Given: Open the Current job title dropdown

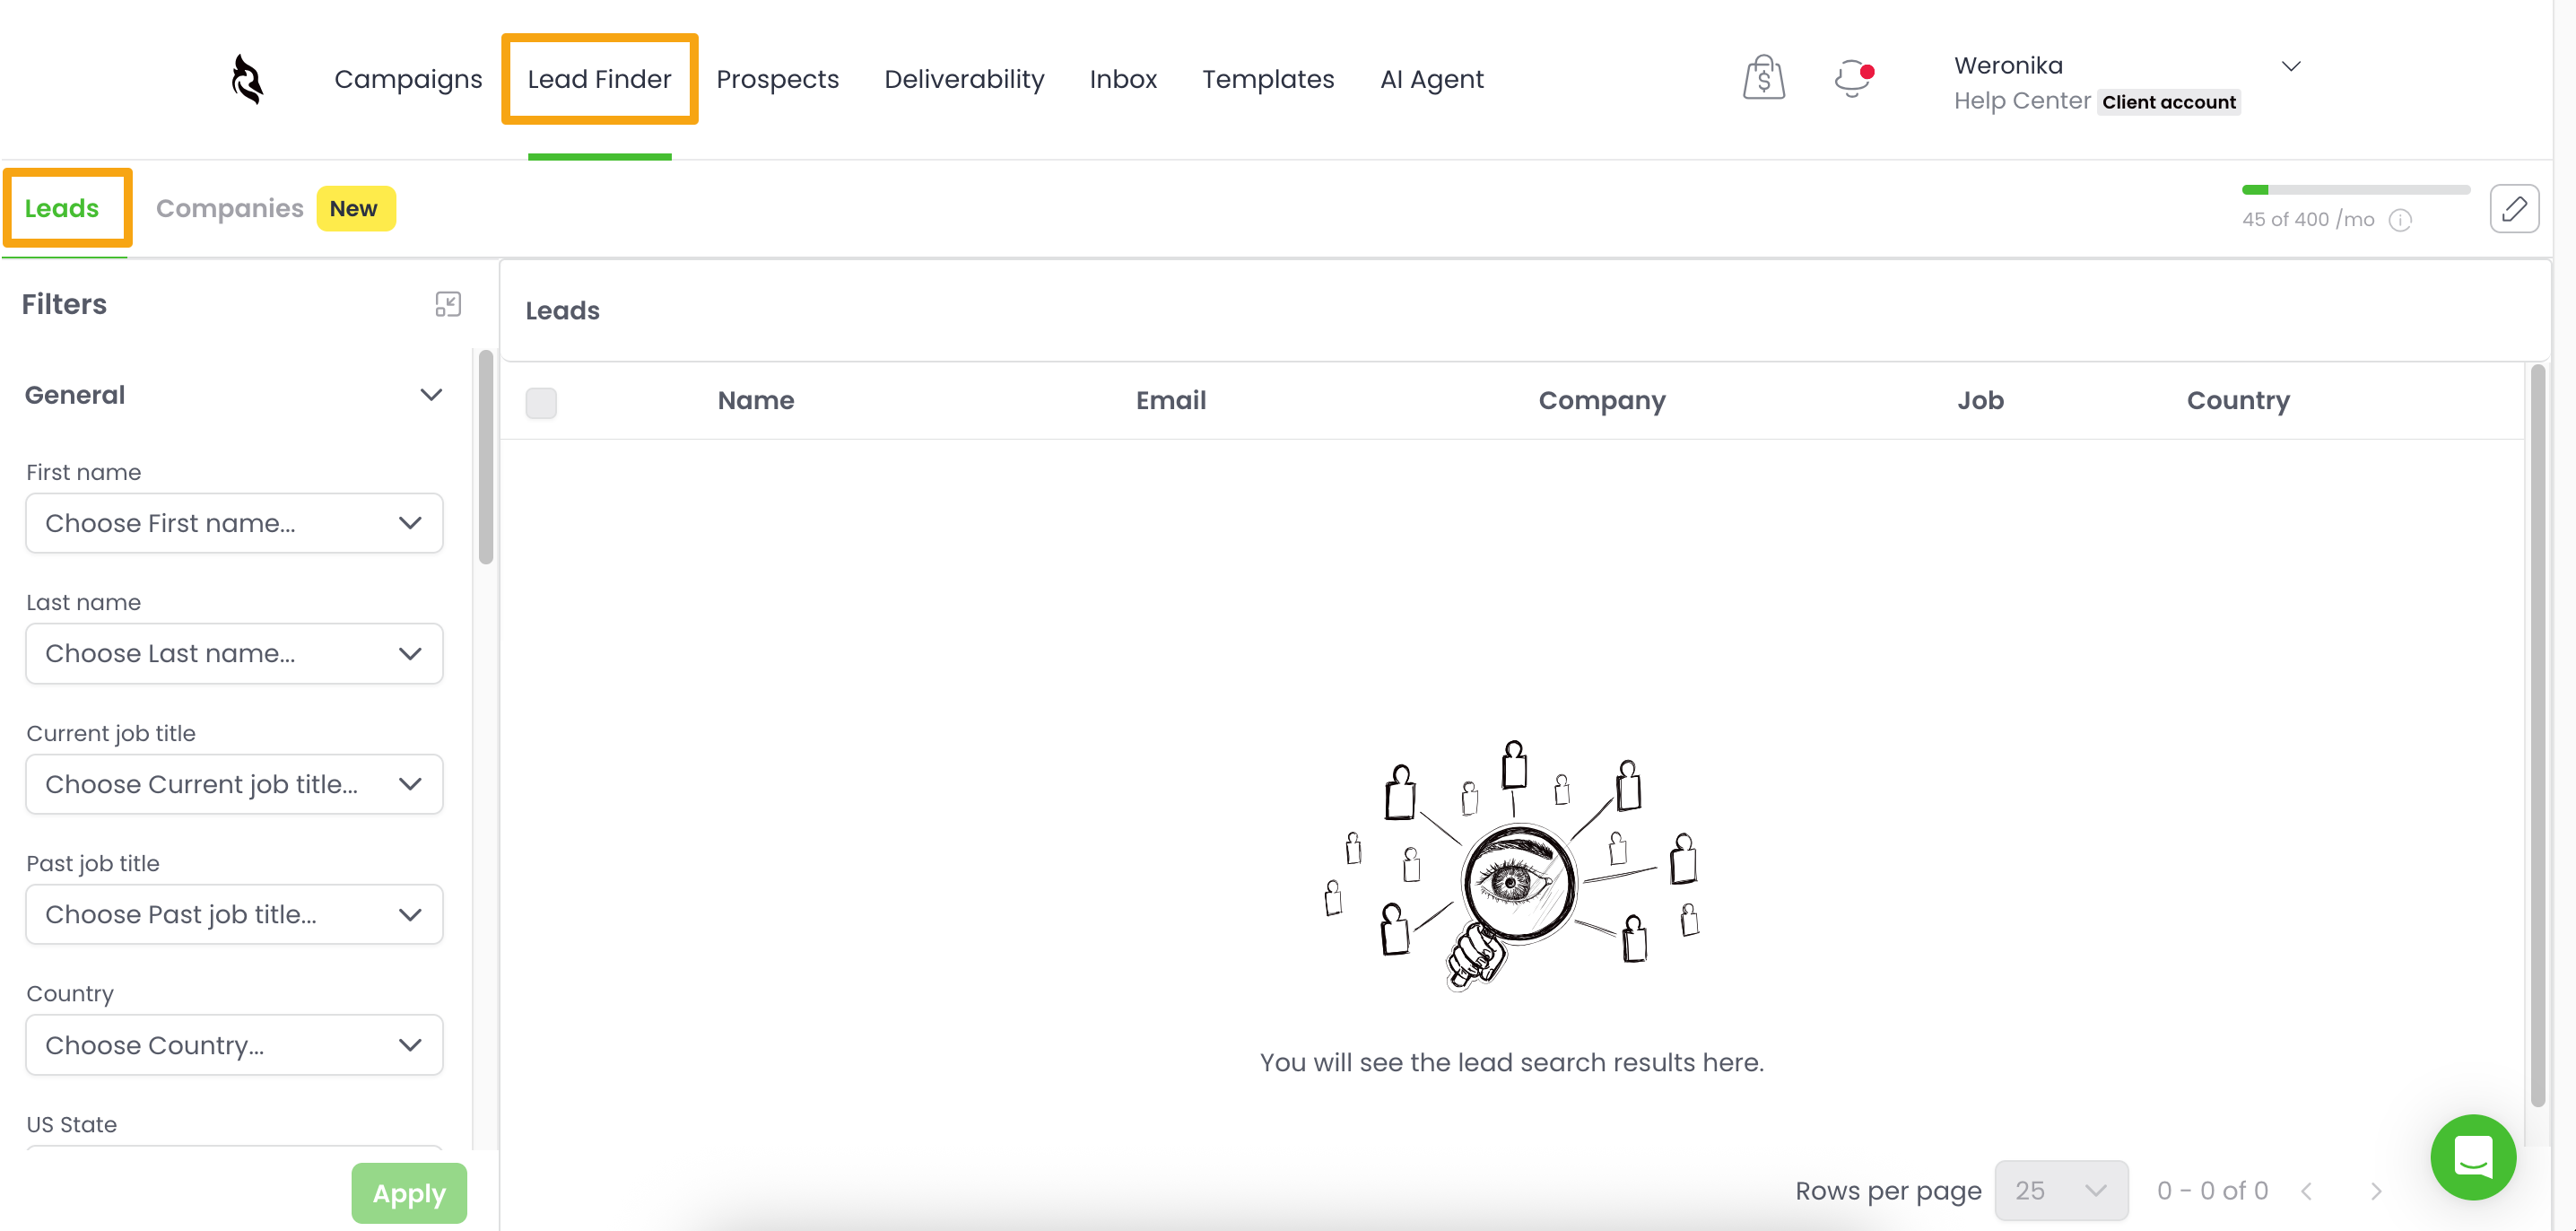Looking at the screenshot, I should pos(234,784).
